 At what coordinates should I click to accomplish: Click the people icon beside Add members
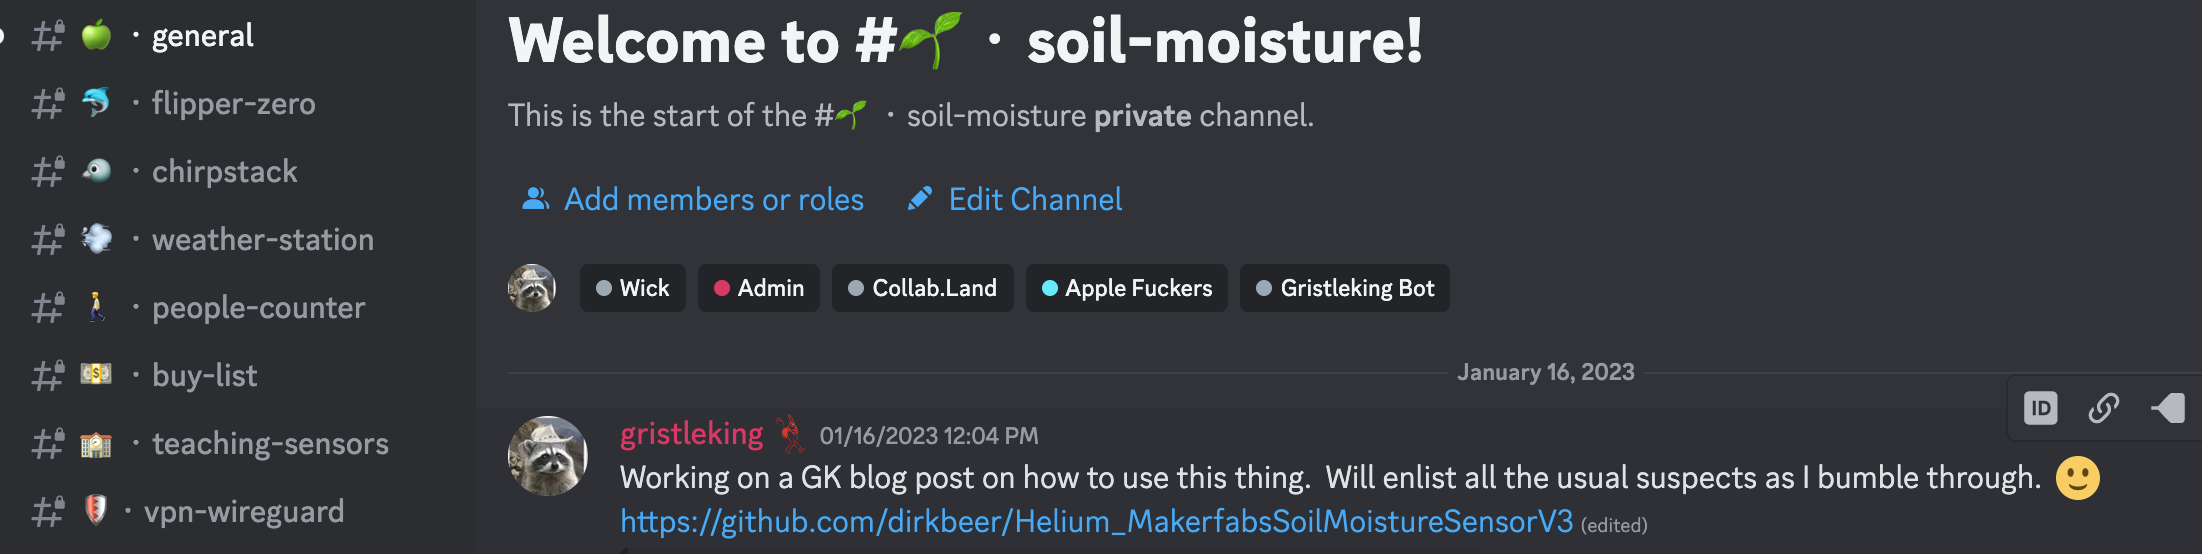coord(536,199)
